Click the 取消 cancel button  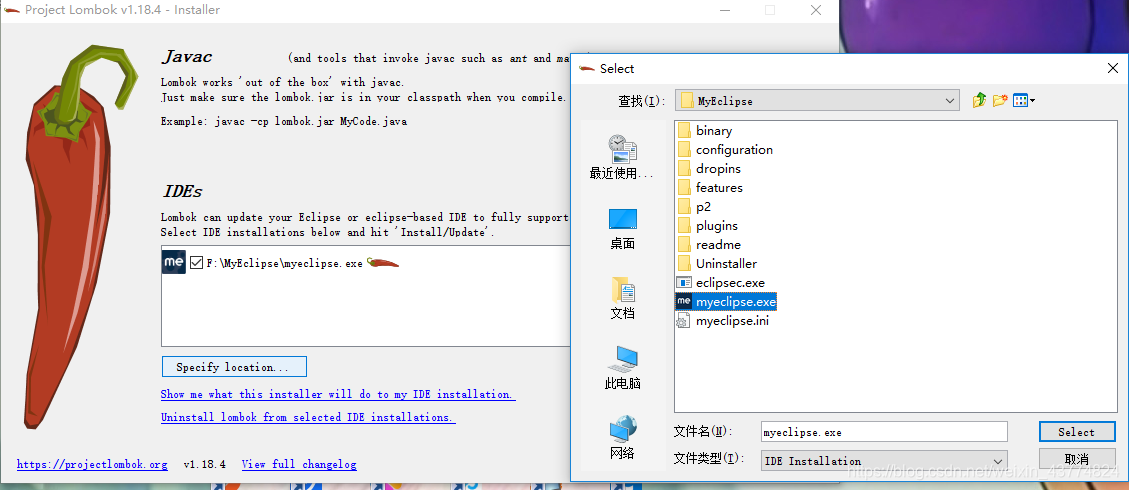[x=1076, y=459]
